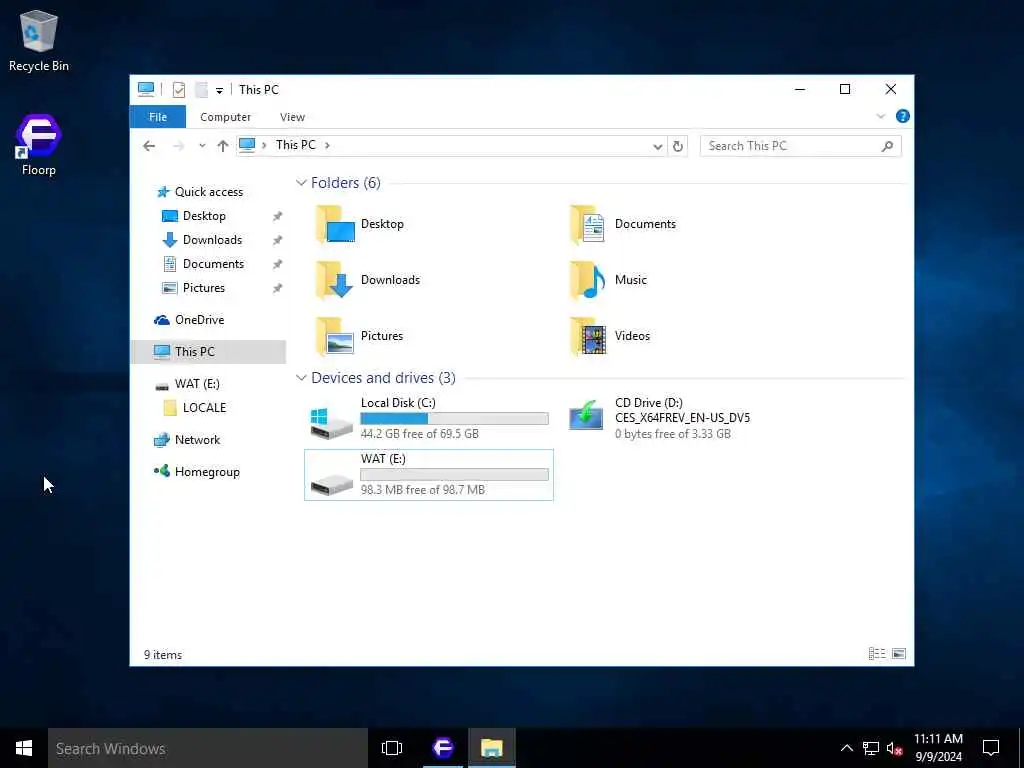Click the Properties icon in the title bar
This screenshot has width=1024, height=768.
point(178,89)
